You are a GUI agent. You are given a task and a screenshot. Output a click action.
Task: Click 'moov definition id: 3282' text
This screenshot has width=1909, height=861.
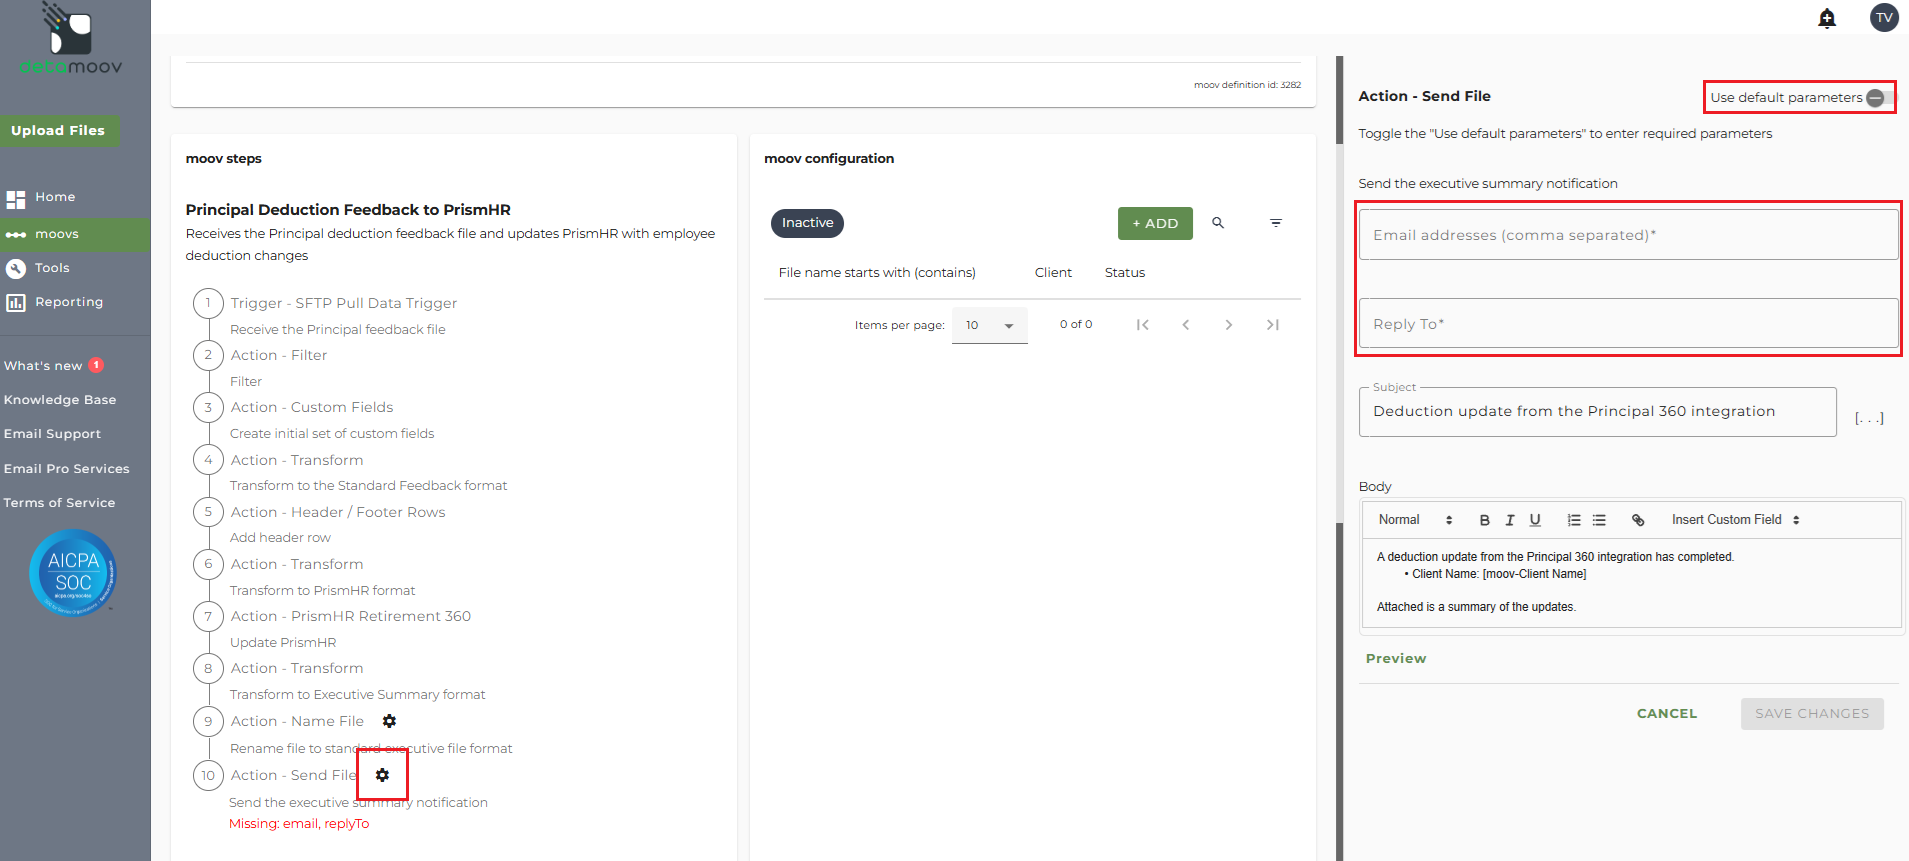coord(1247,85)
